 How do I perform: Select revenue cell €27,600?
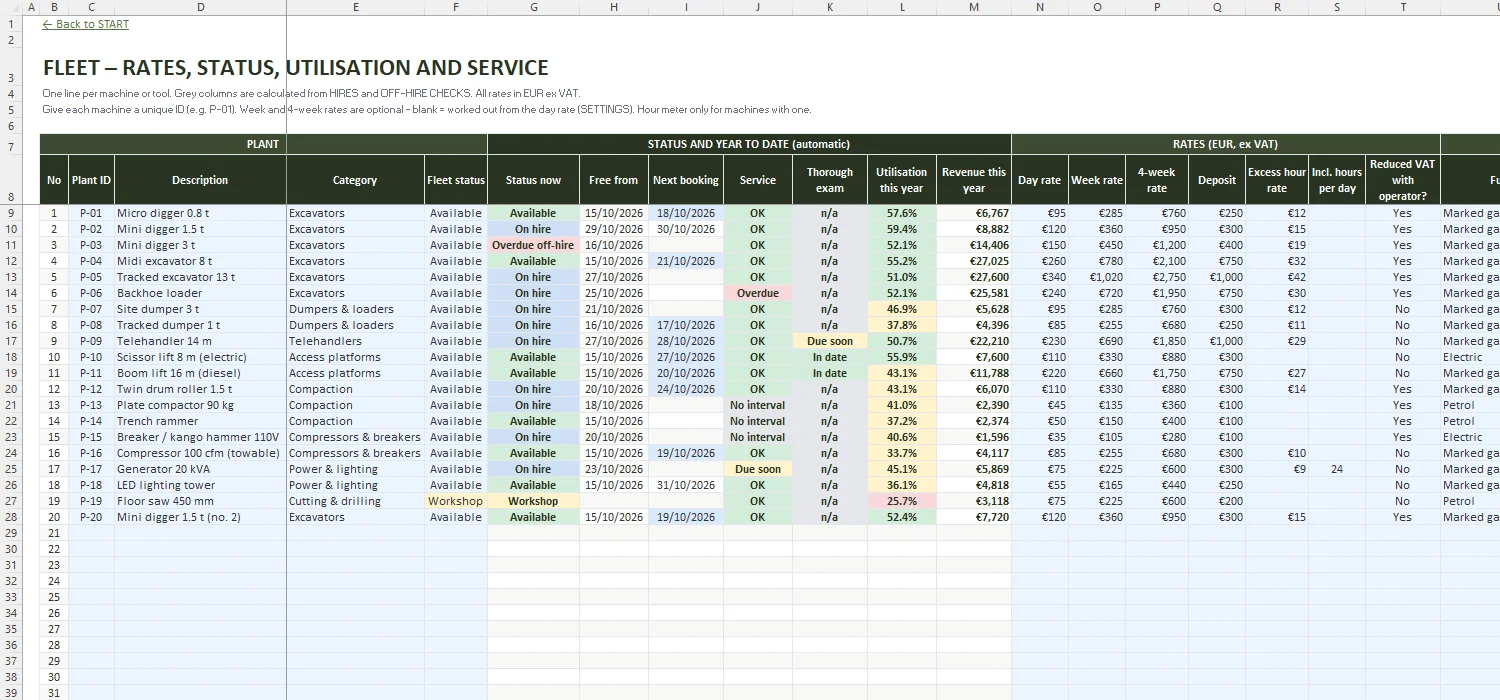click(974, 277)
